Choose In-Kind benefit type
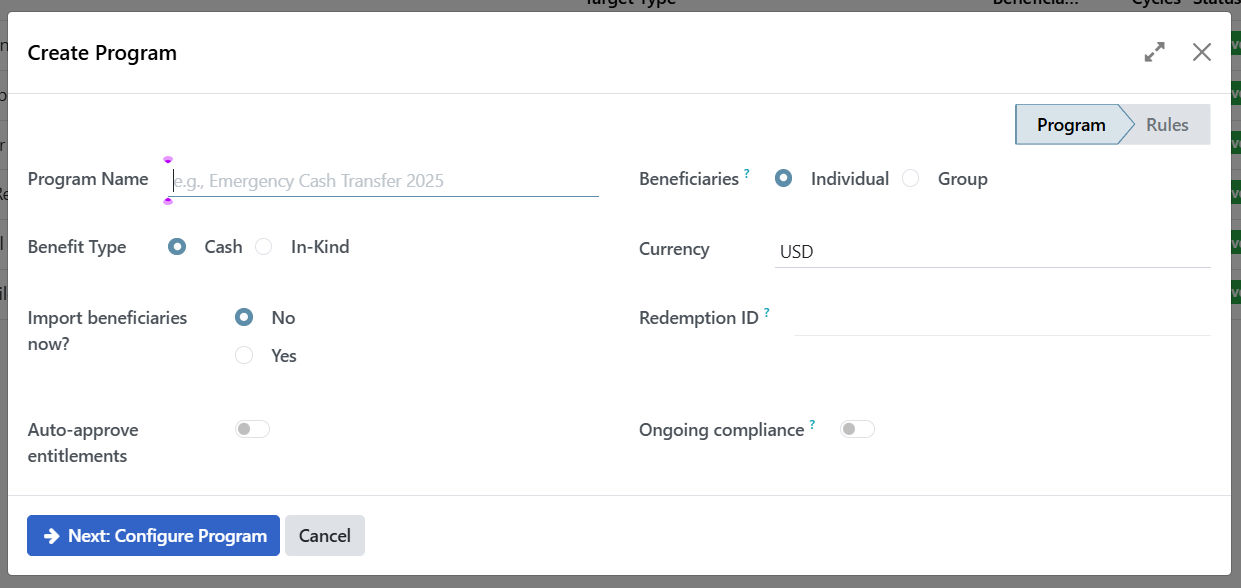The height and width of the screenshot is (588, 1241). tap(263, 246)
